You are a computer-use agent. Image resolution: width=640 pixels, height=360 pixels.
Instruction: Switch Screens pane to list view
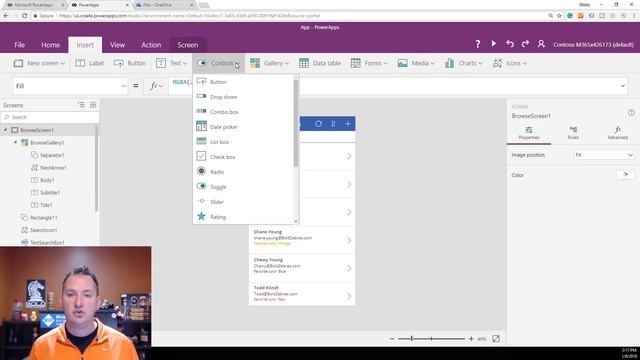point(81,105)
